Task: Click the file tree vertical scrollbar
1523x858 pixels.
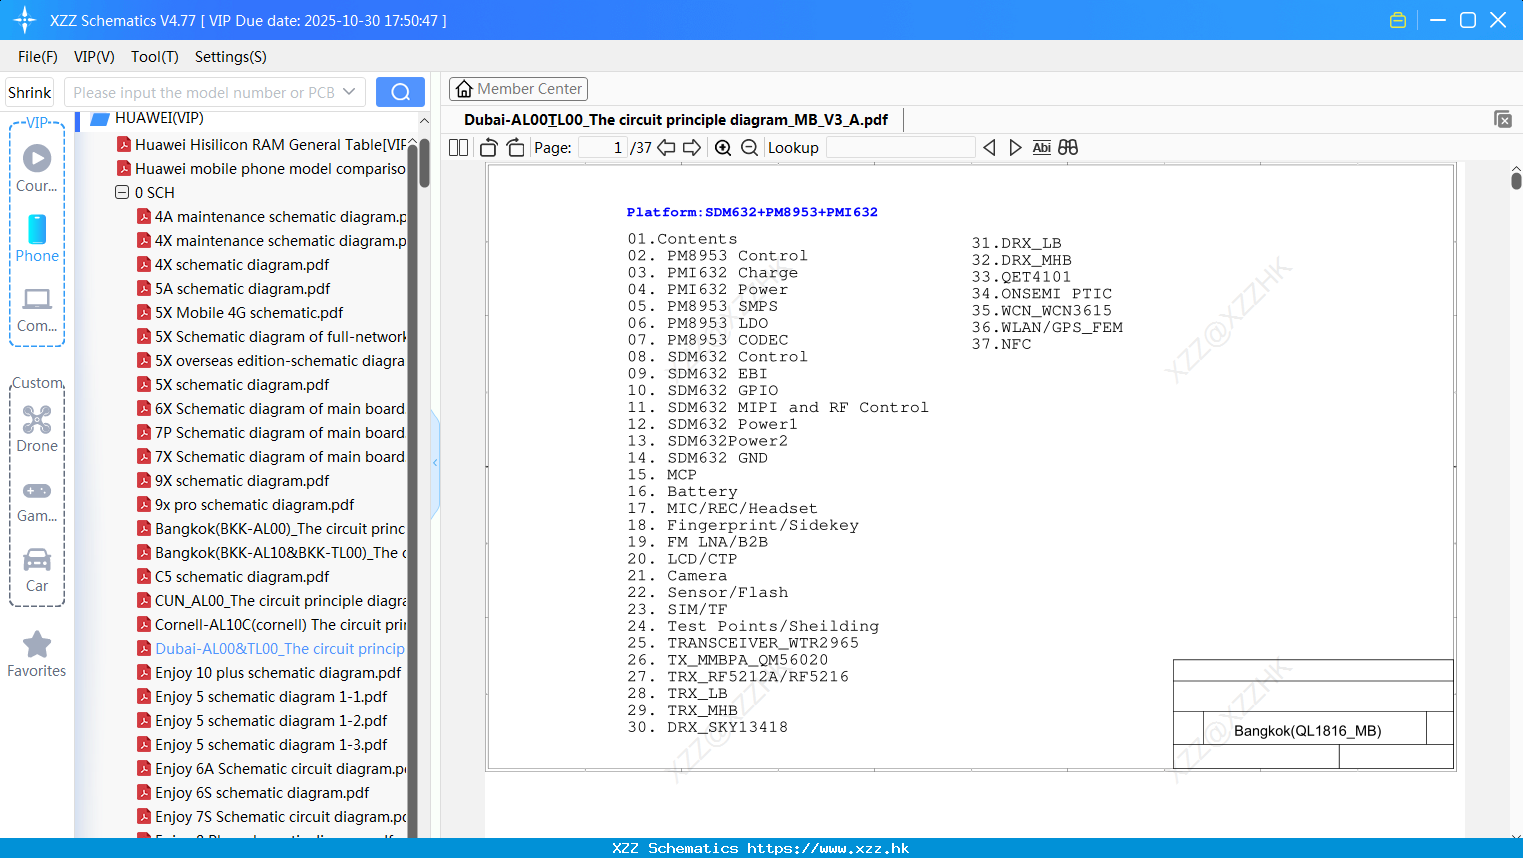Action: point(424,163)
